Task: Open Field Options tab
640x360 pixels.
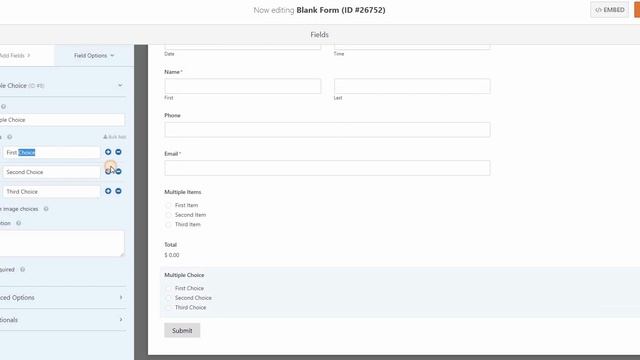Action: click(94, 56)
